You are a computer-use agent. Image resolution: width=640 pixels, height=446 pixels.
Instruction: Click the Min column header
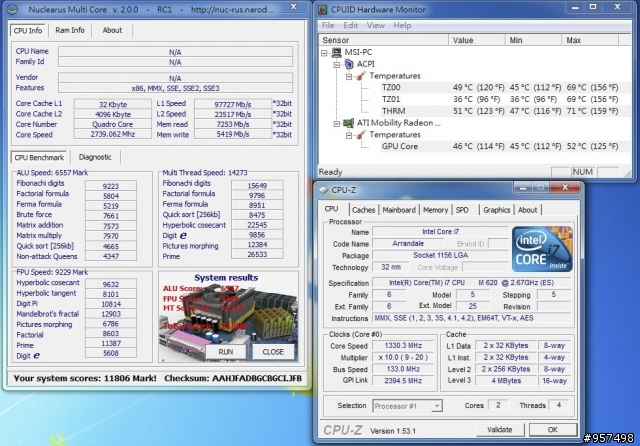(x=533, y=40)
